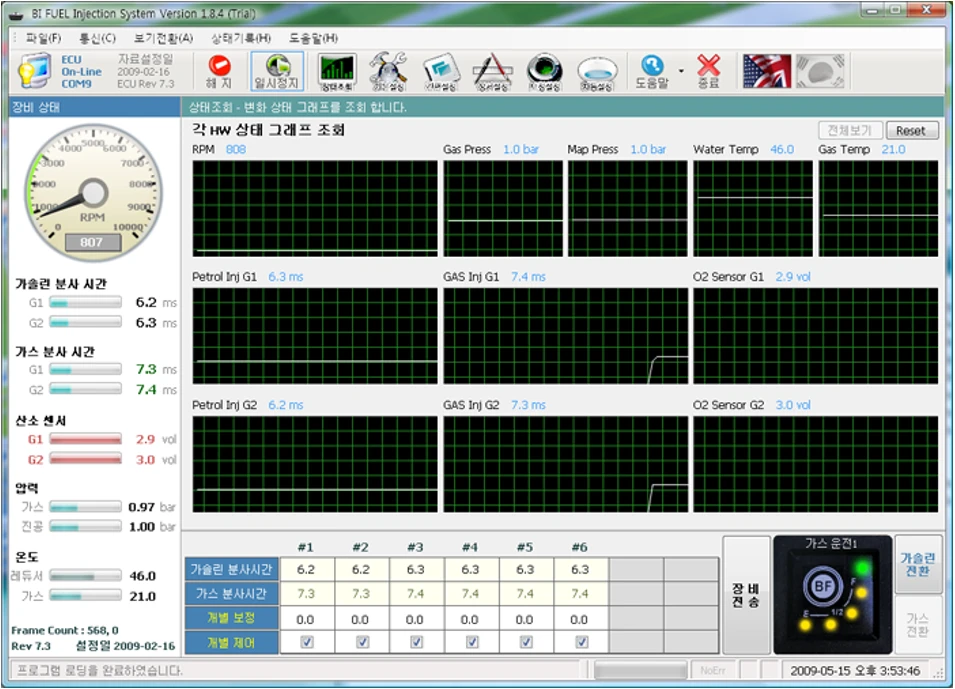Screen dimensions: 955x689
Task: Toggle 개별 제어 checkbox for cylinder #6
Action: coord(582,641)
